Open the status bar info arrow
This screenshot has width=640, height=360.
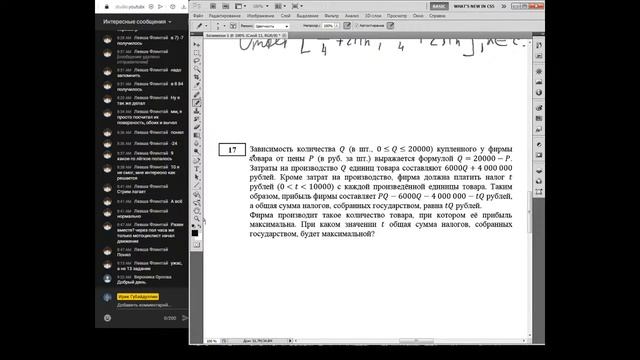[290, 340]
